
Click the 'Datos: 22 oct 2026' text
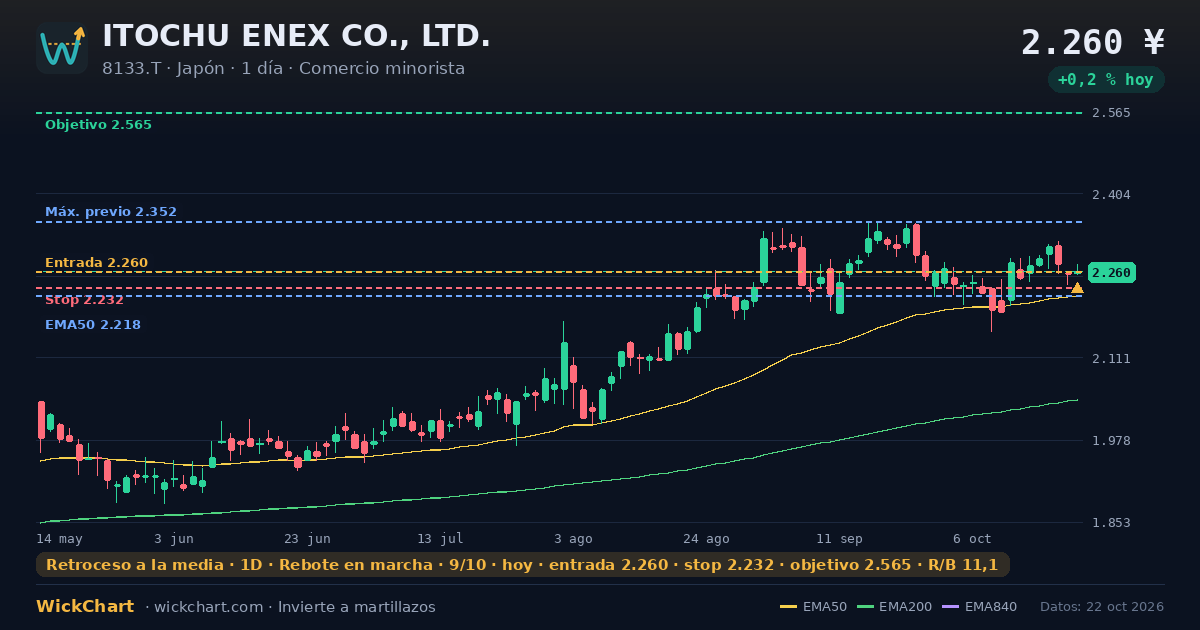pyautogui.click(x=1102, y=607)
